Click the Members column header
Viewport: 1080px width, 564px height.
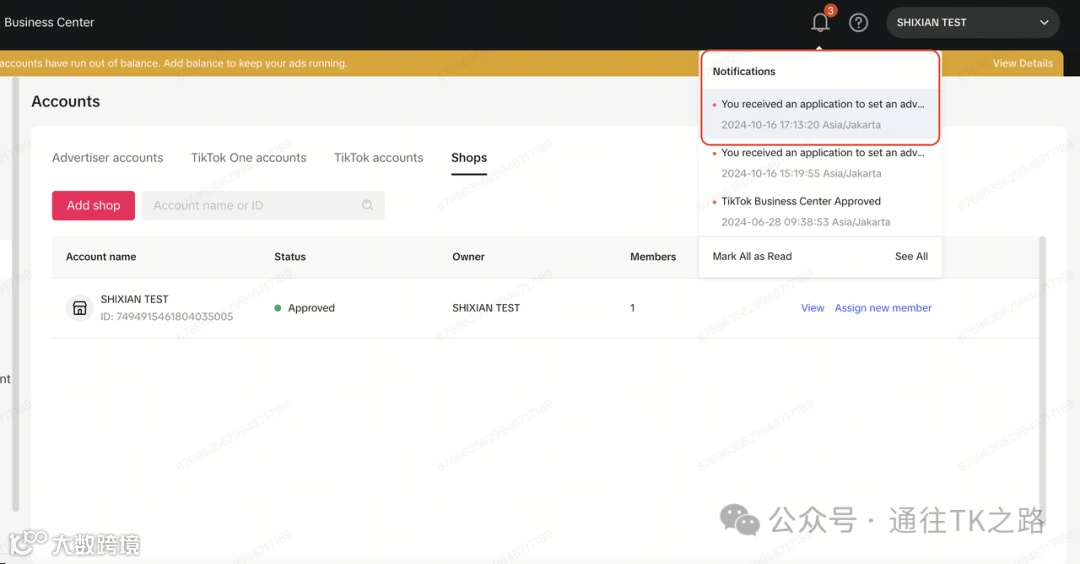click(653, 257)
